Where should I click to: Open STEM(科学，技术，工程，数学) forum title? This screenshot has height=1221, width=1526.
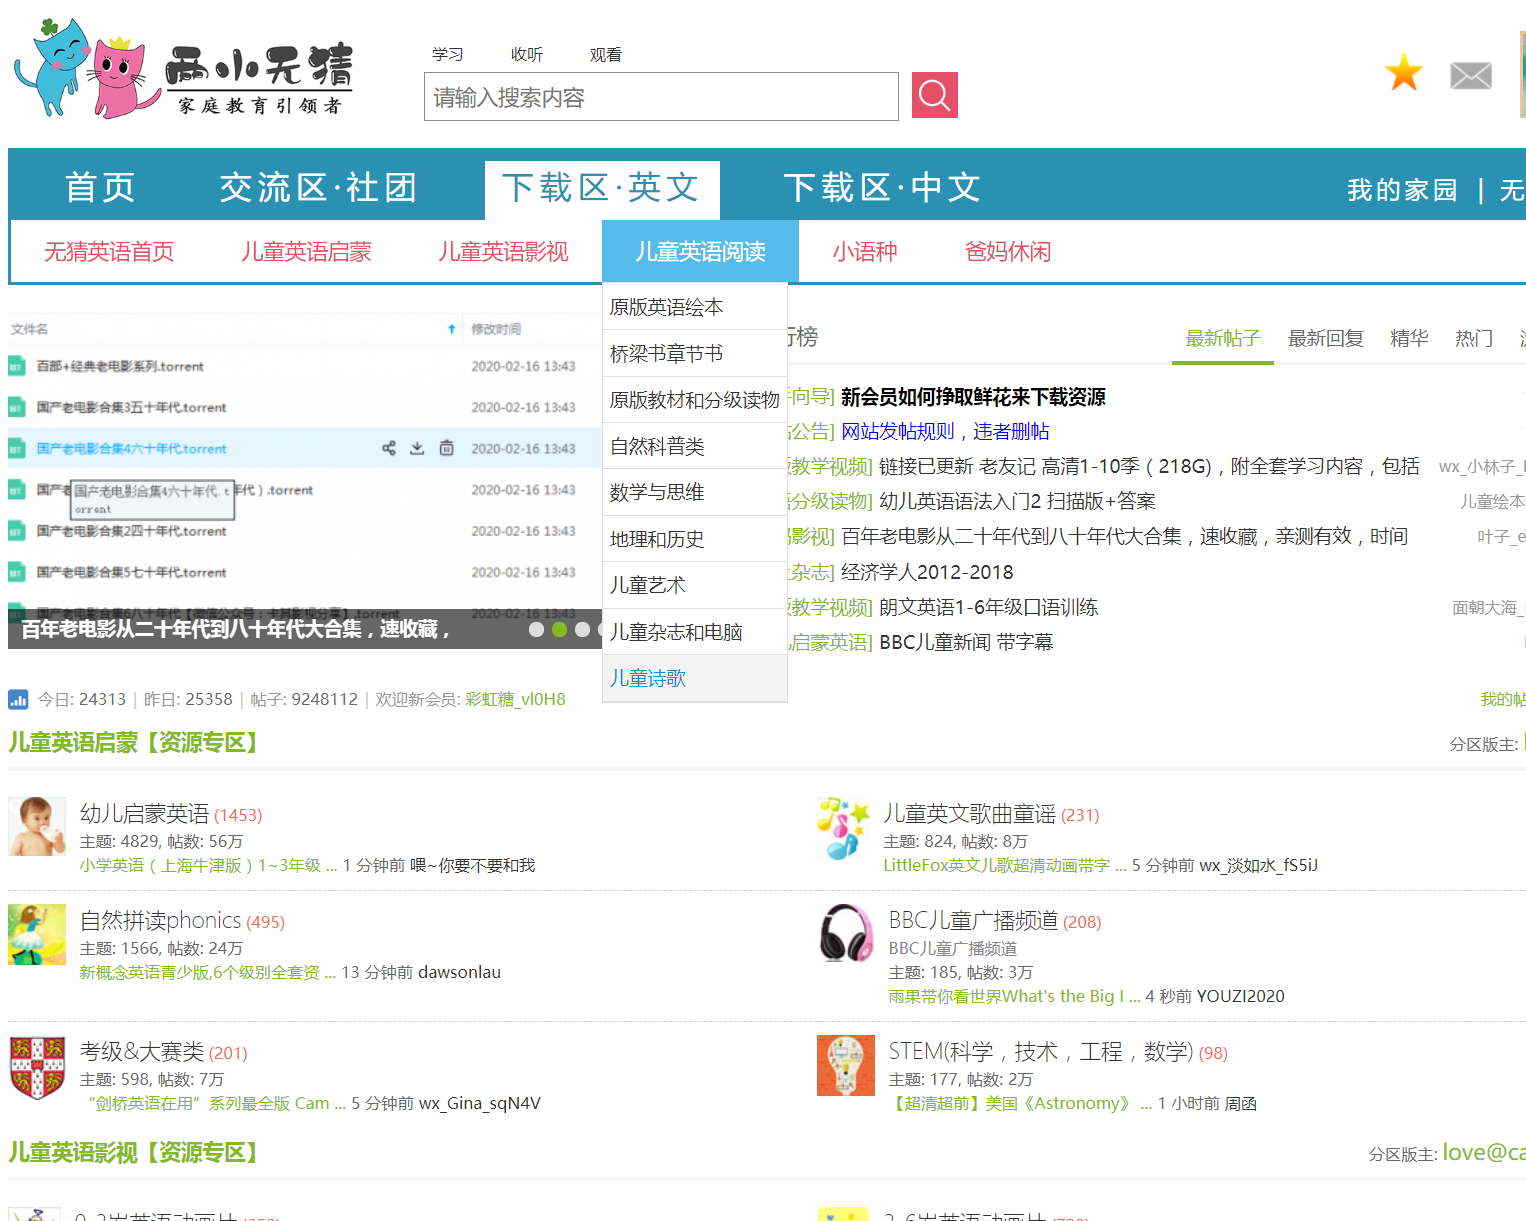tap(1040, 1051)
